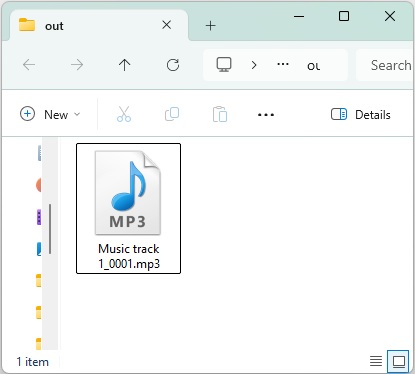Select the 'out' breadcrumb segment
This screenshot has width=415, height=374.
click(314, 66)
